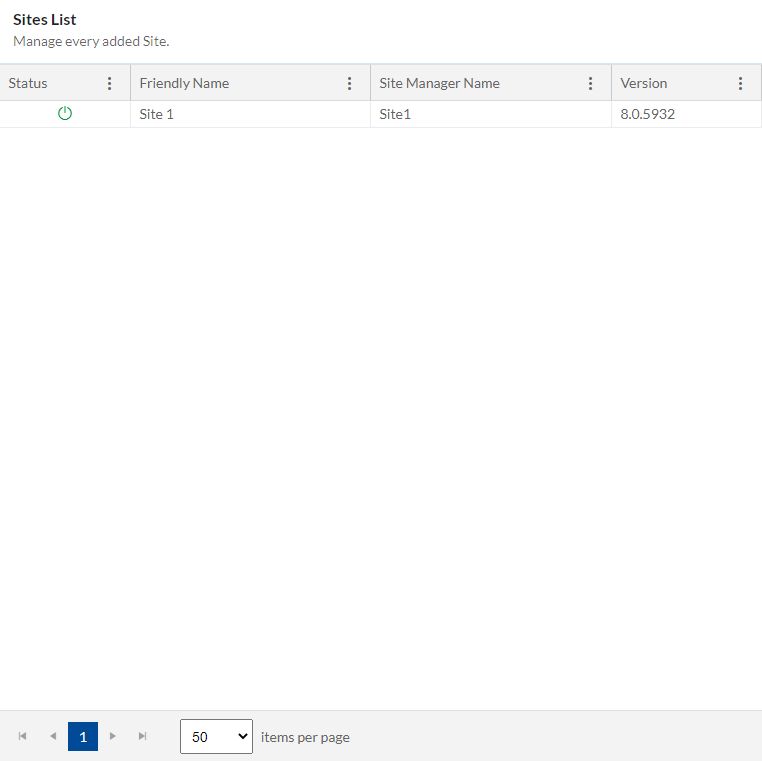Sort by the Version column header
Screen dimensions: 762x761
pyautogui.click(x=643, y=84)
